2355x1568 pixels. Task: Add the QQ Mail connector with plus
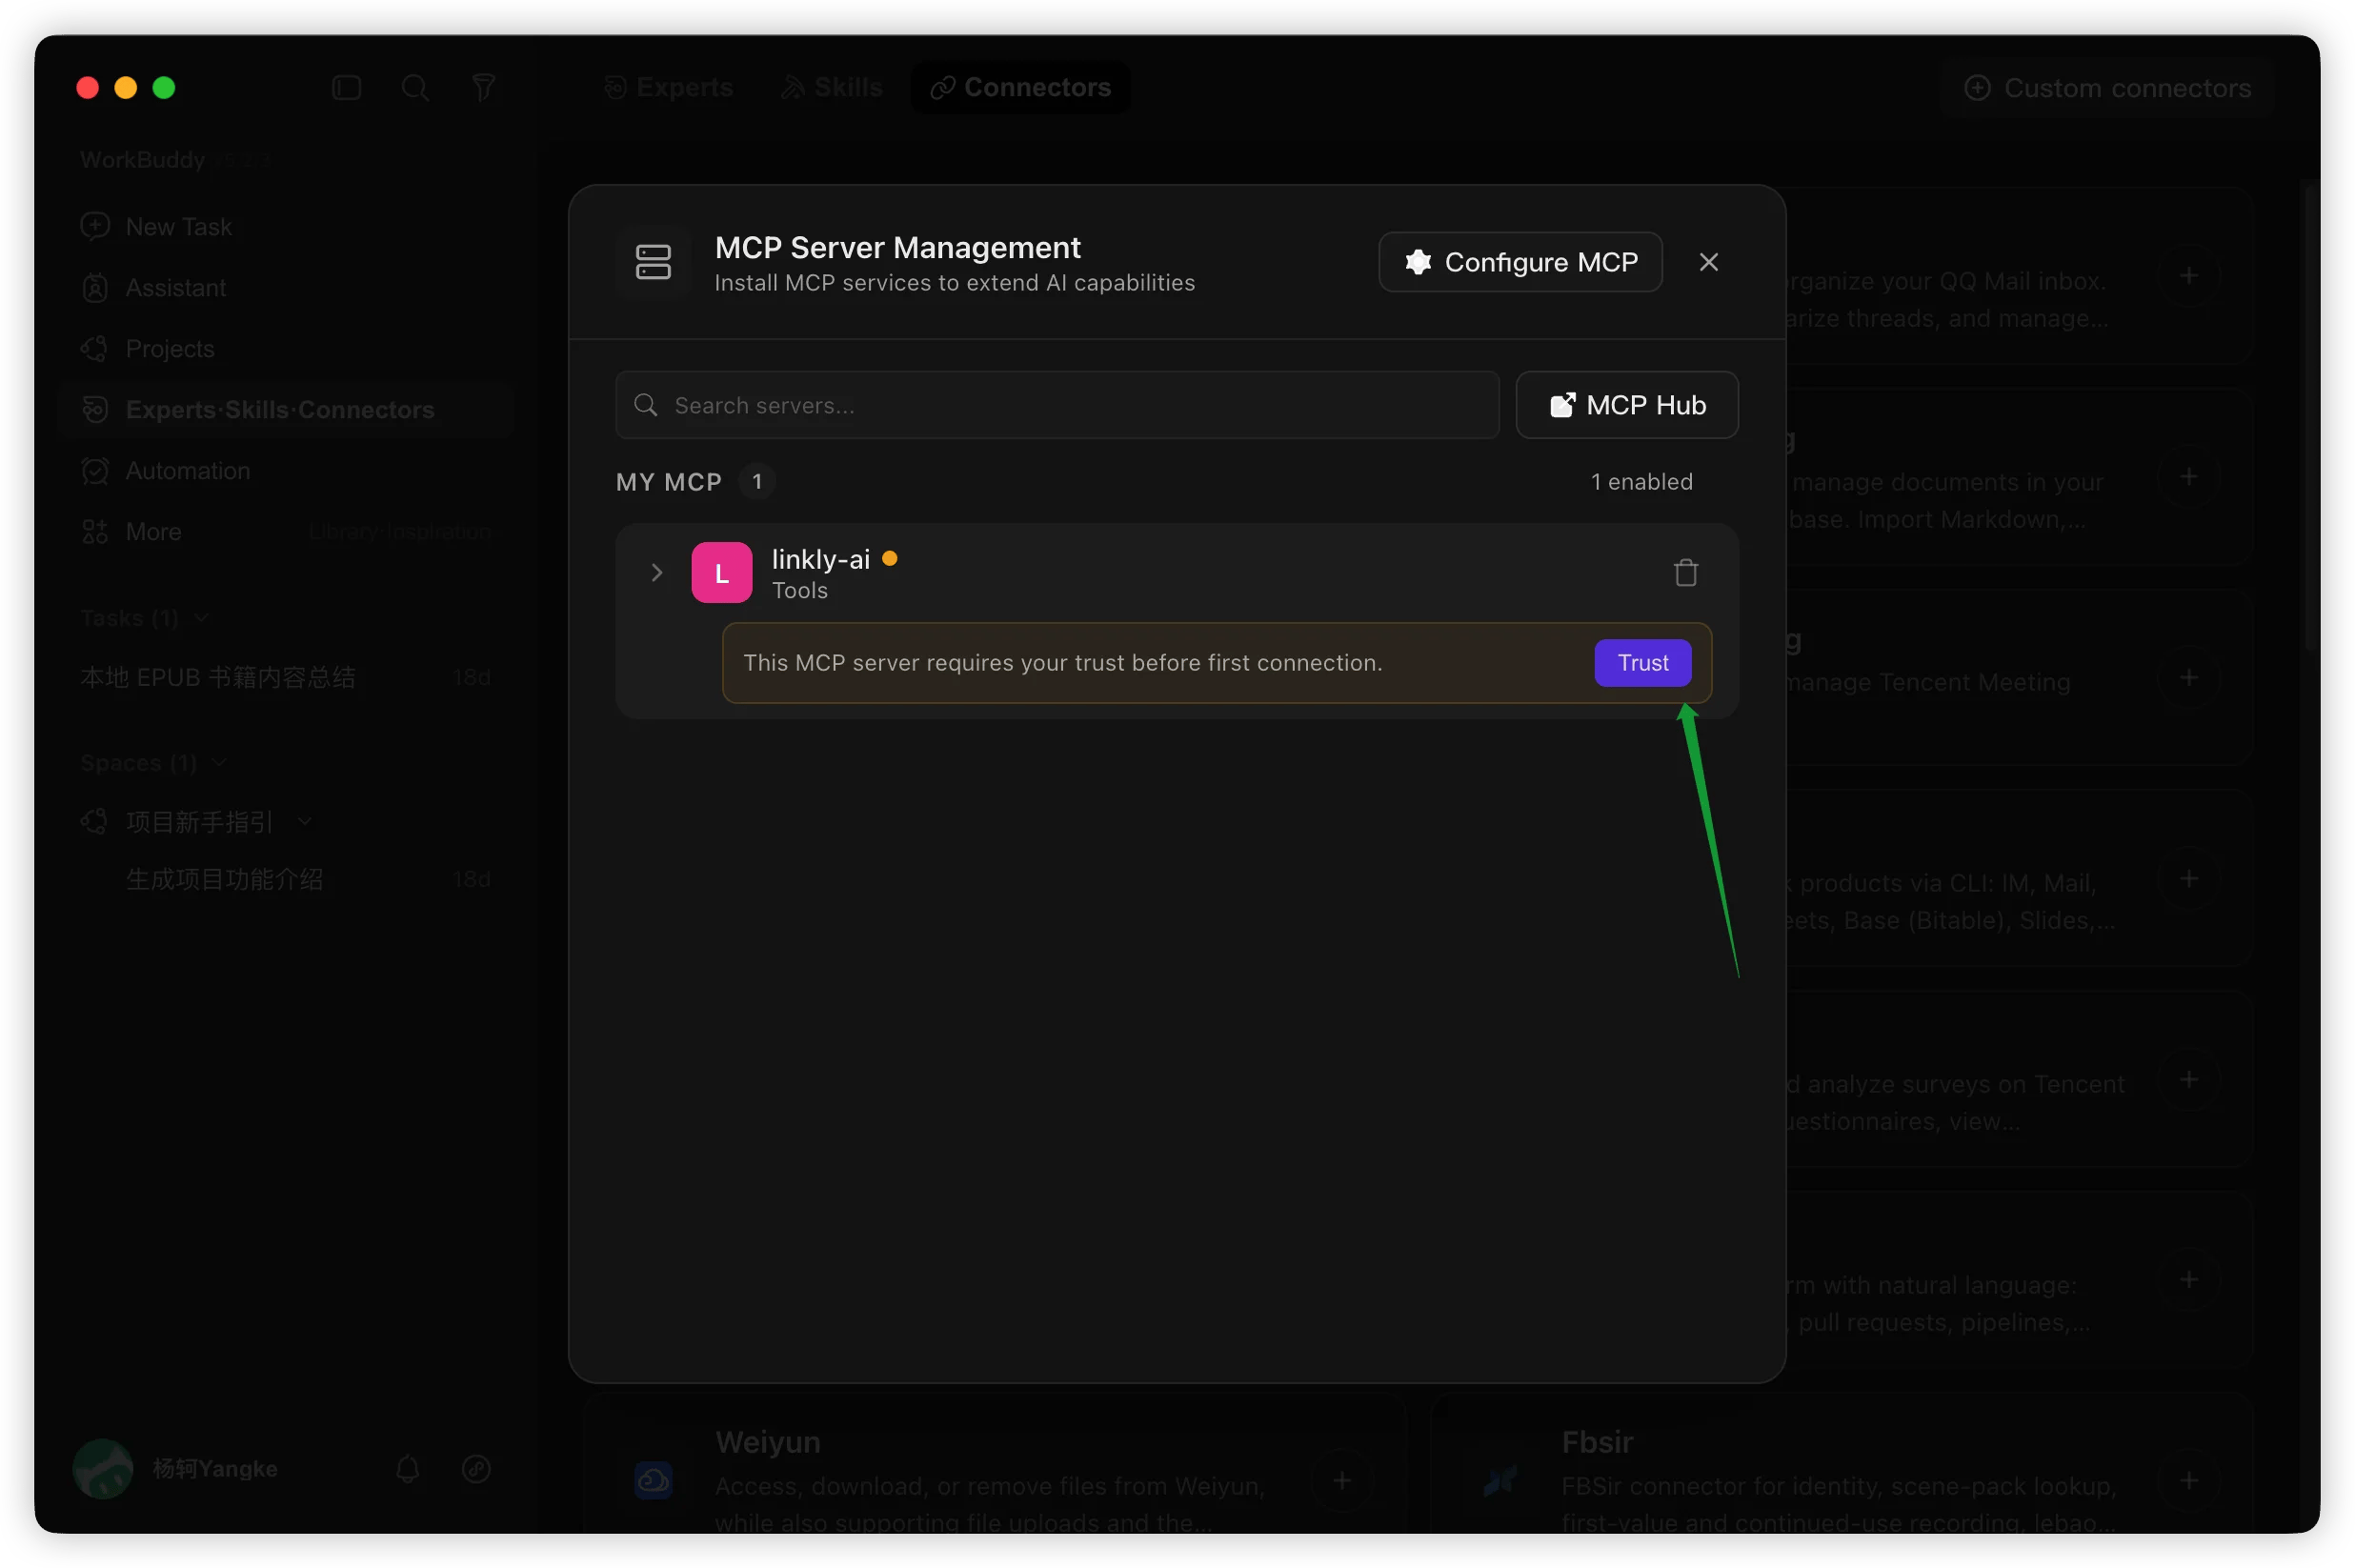(2189, 276)
